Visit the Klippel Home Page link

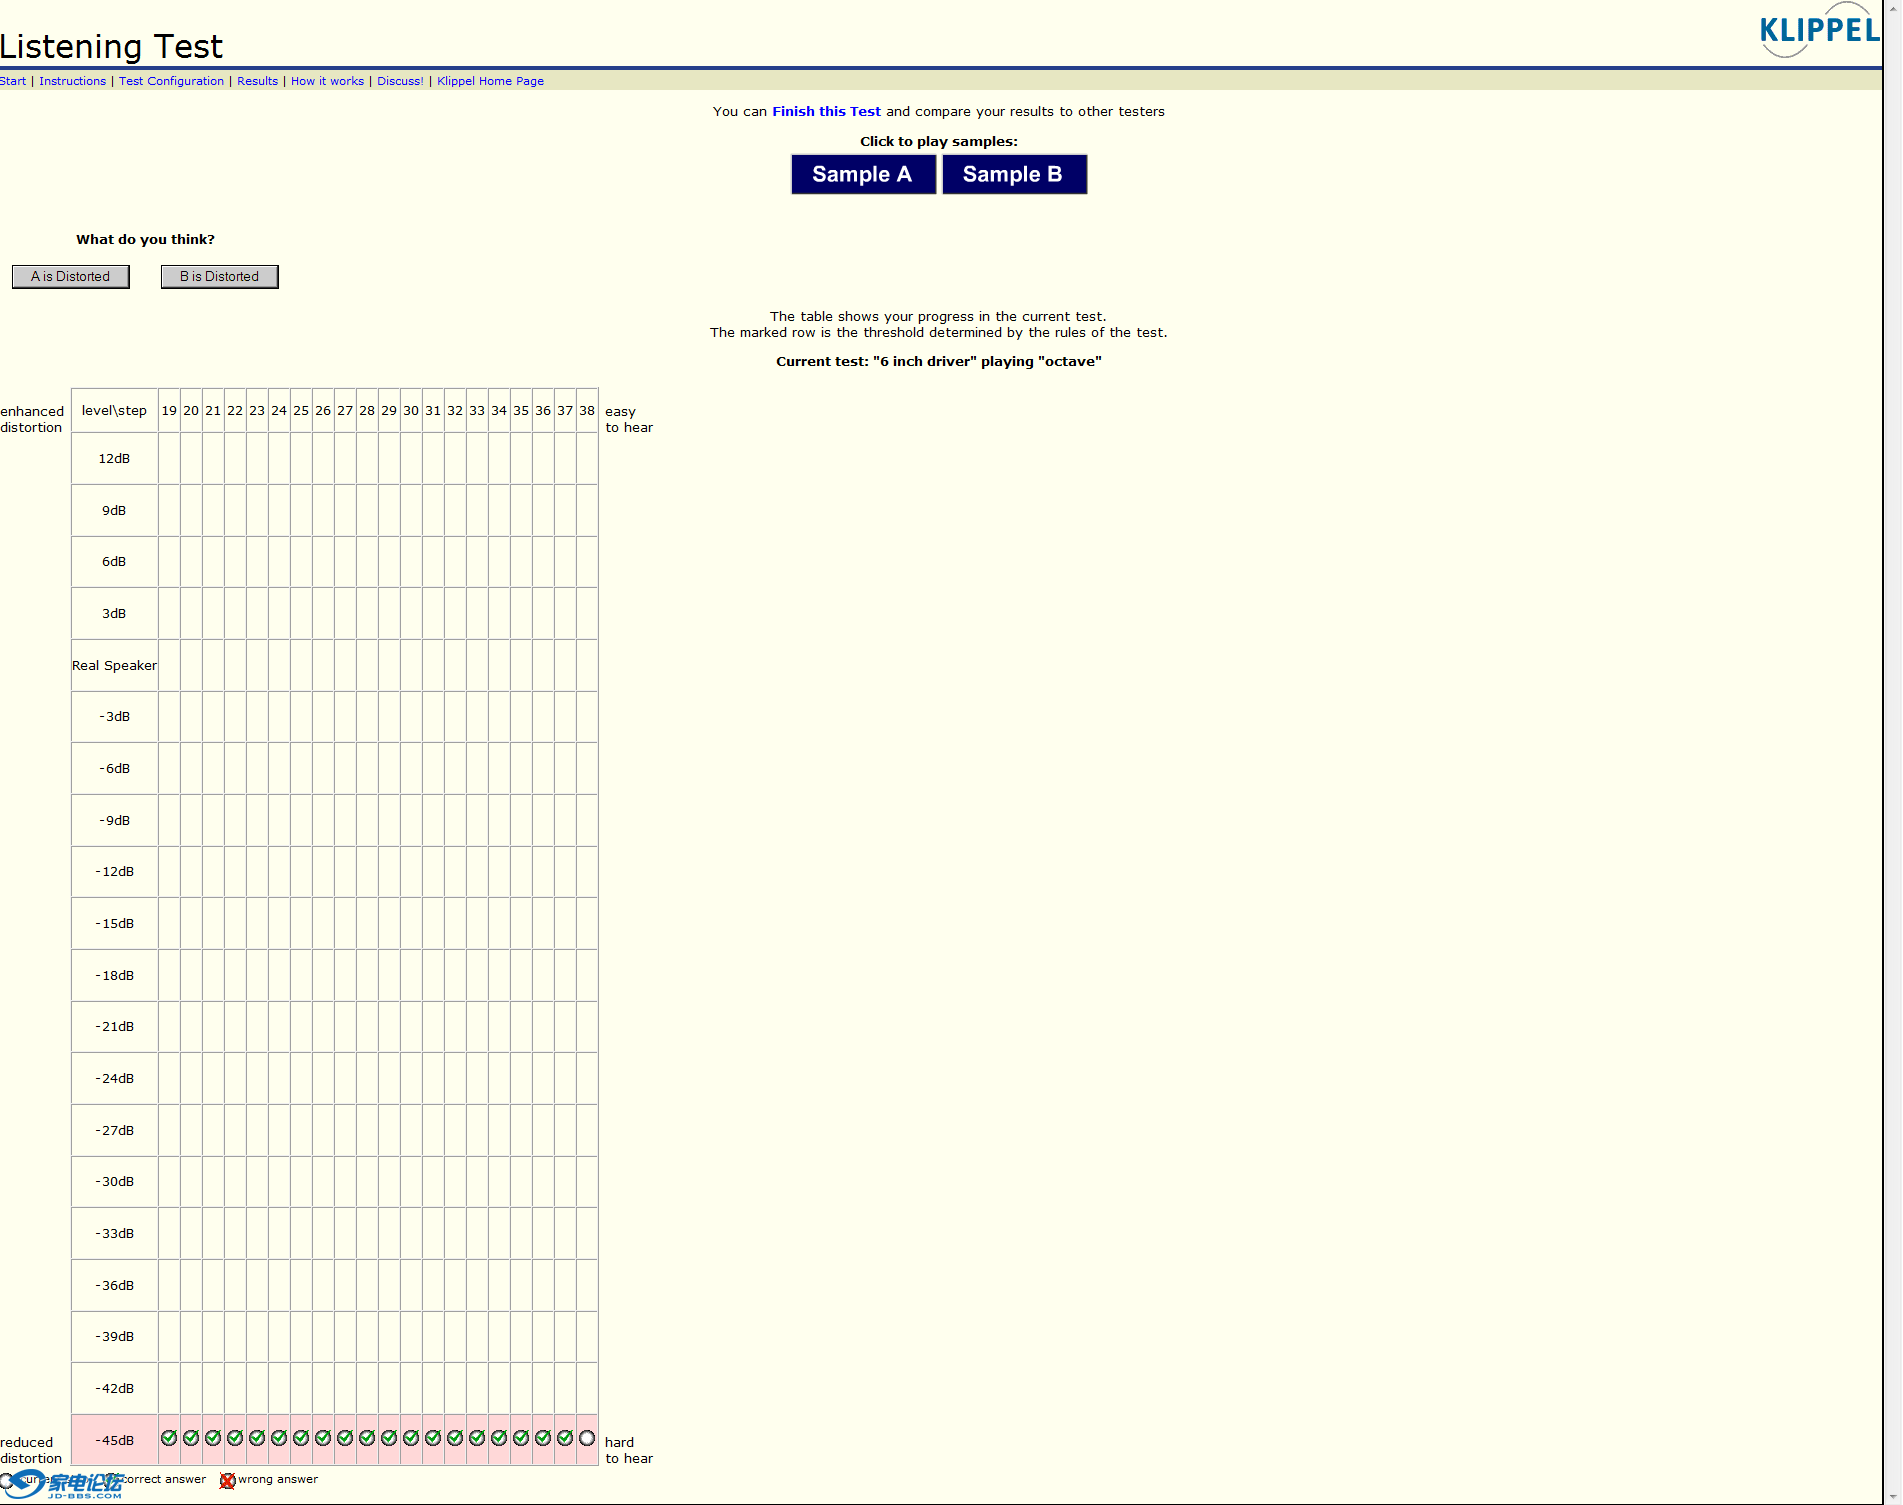click(x=490, y=81)
